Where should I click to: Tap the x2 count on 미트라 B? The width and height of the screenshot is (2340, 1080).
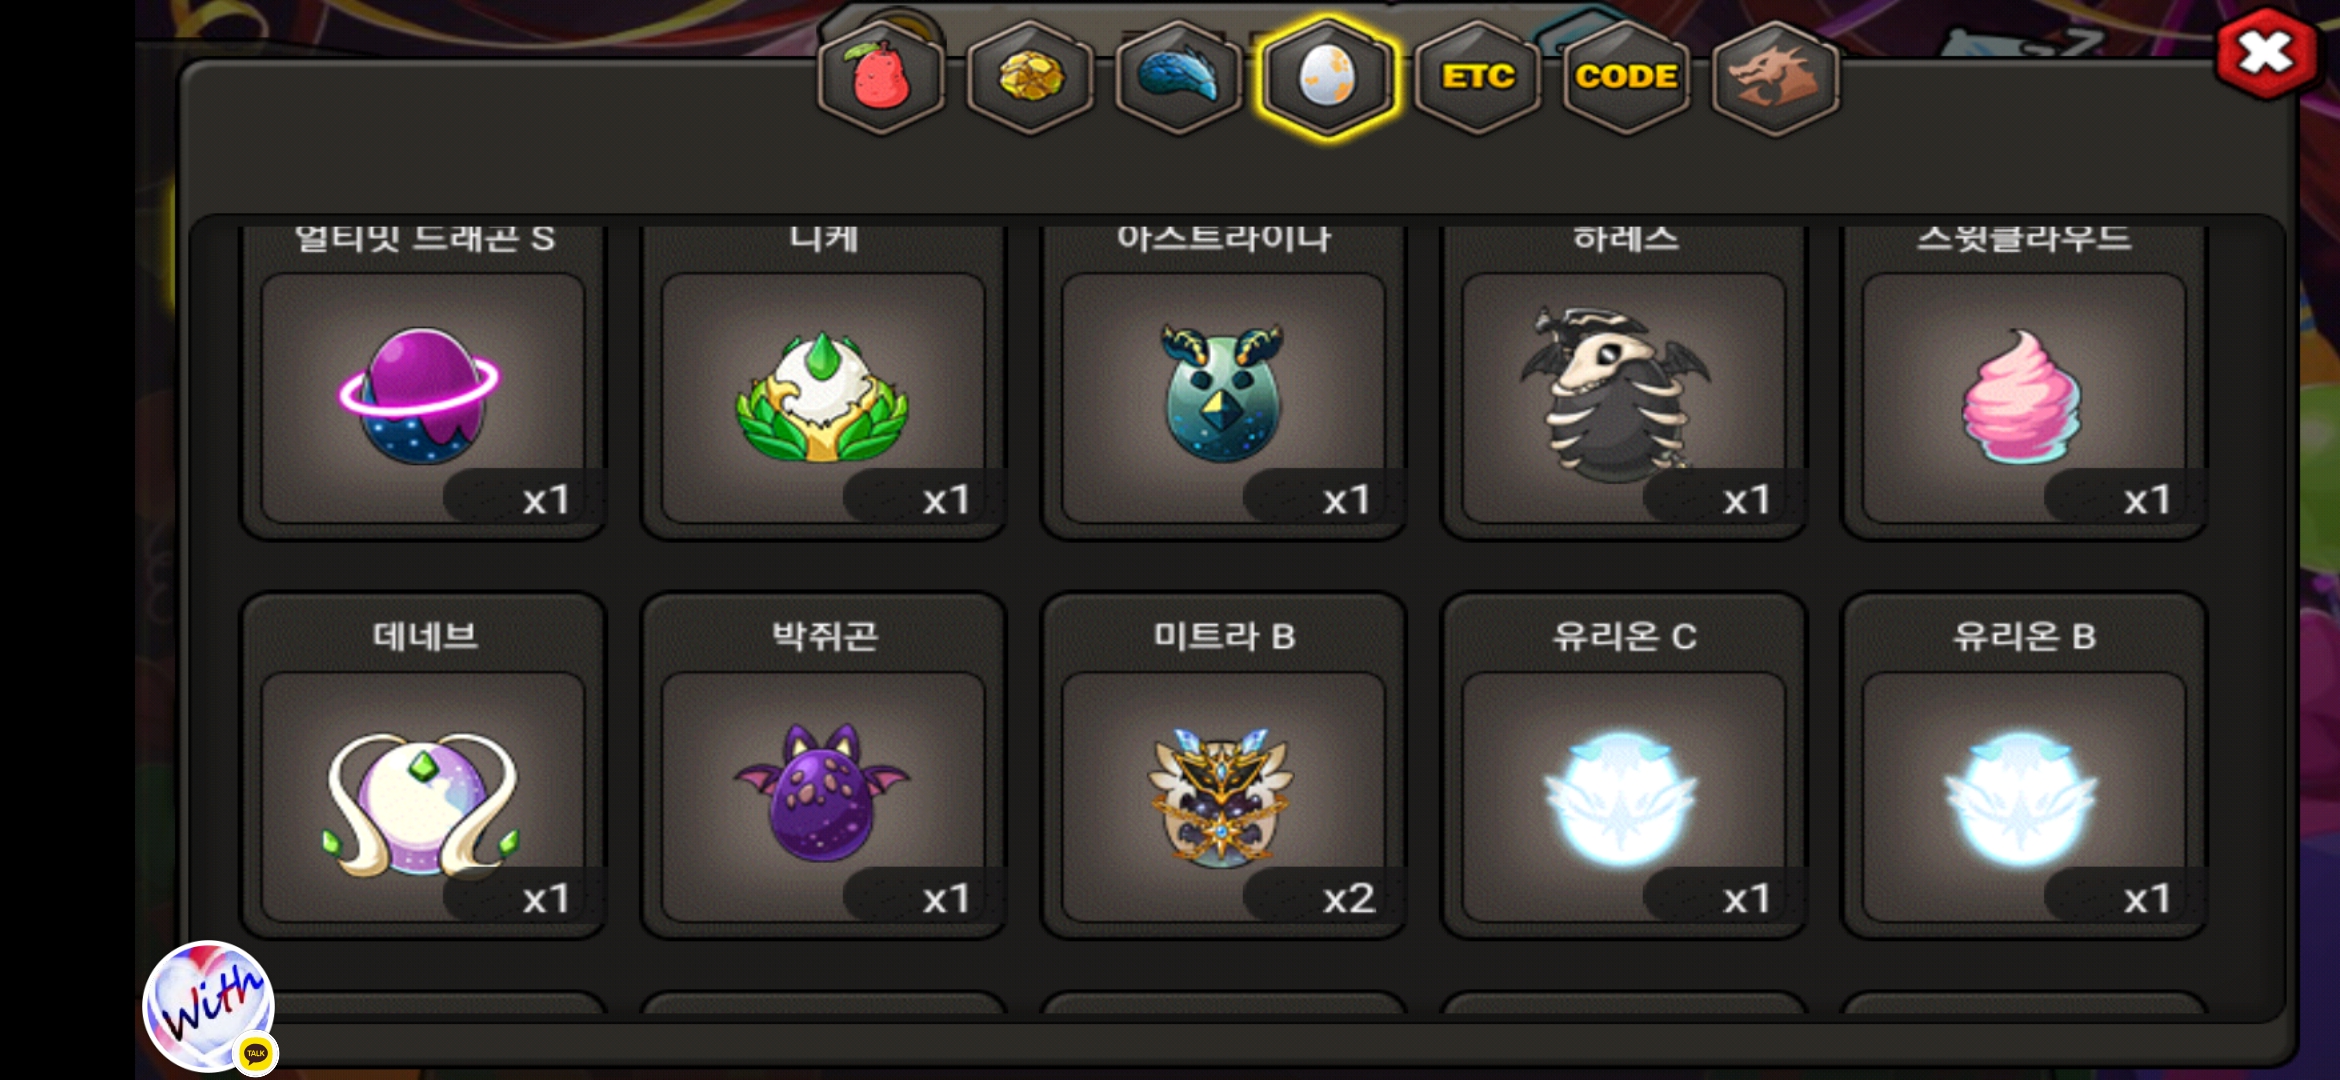click(x=1349, y=898)
